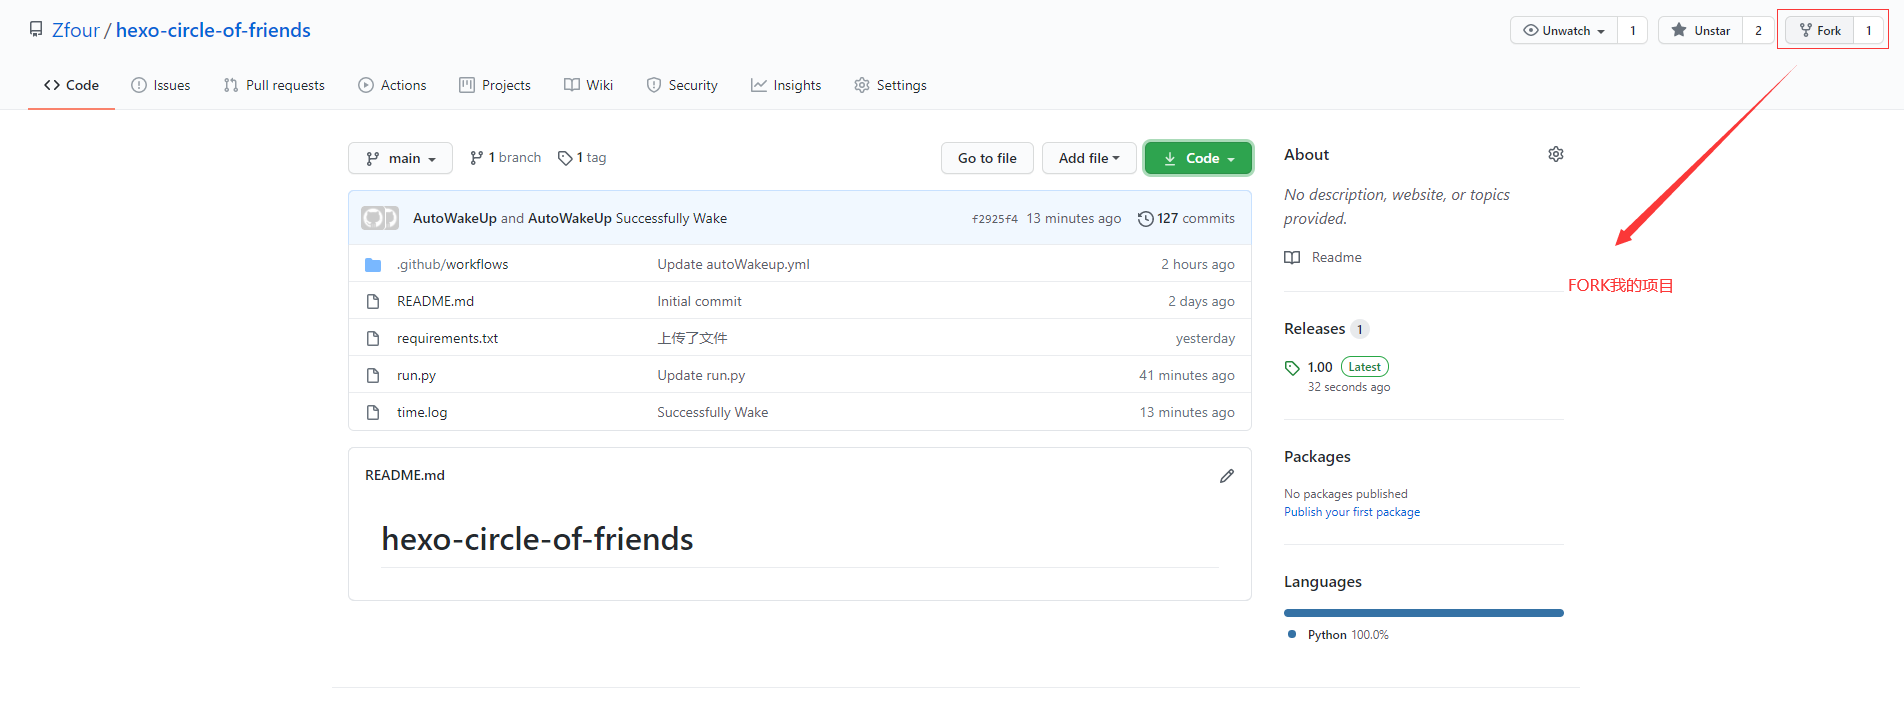Click the '41 minutes ago' timestamp for run.py

pos(1187,375)
